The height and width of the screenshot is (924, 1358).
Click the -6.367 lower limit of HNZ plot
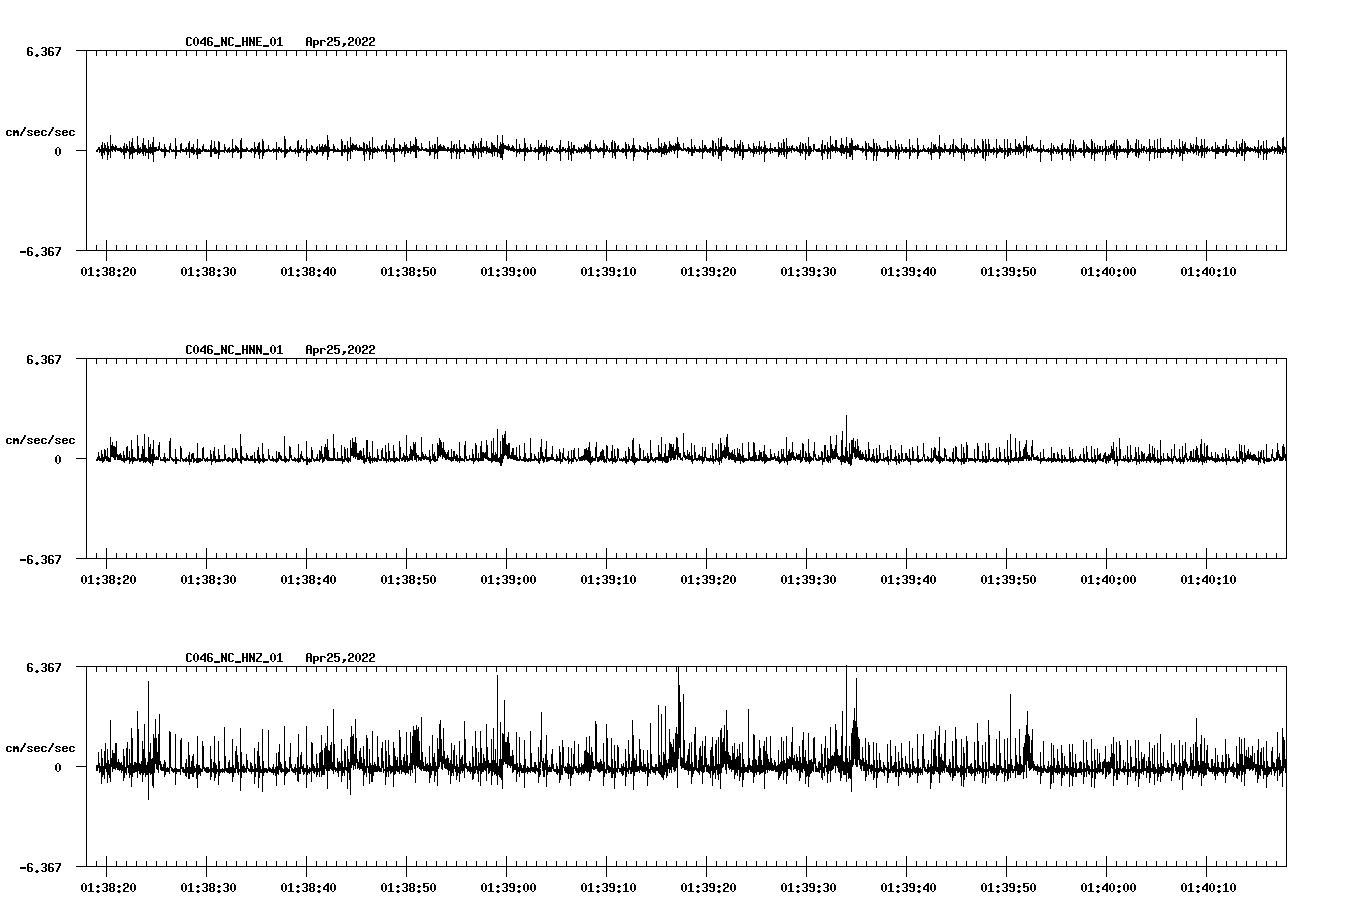(40, 867)
